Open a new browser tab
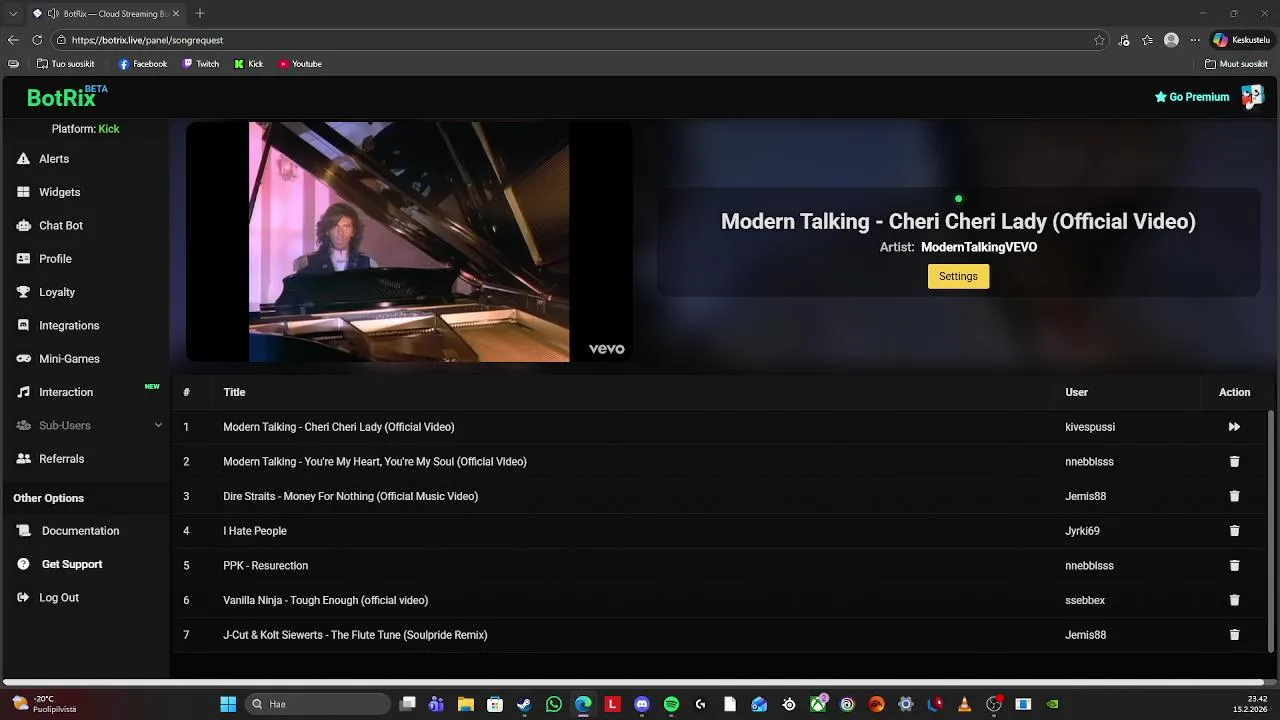The height and width of the screenshot is (720, 1280). coord(200,13)
